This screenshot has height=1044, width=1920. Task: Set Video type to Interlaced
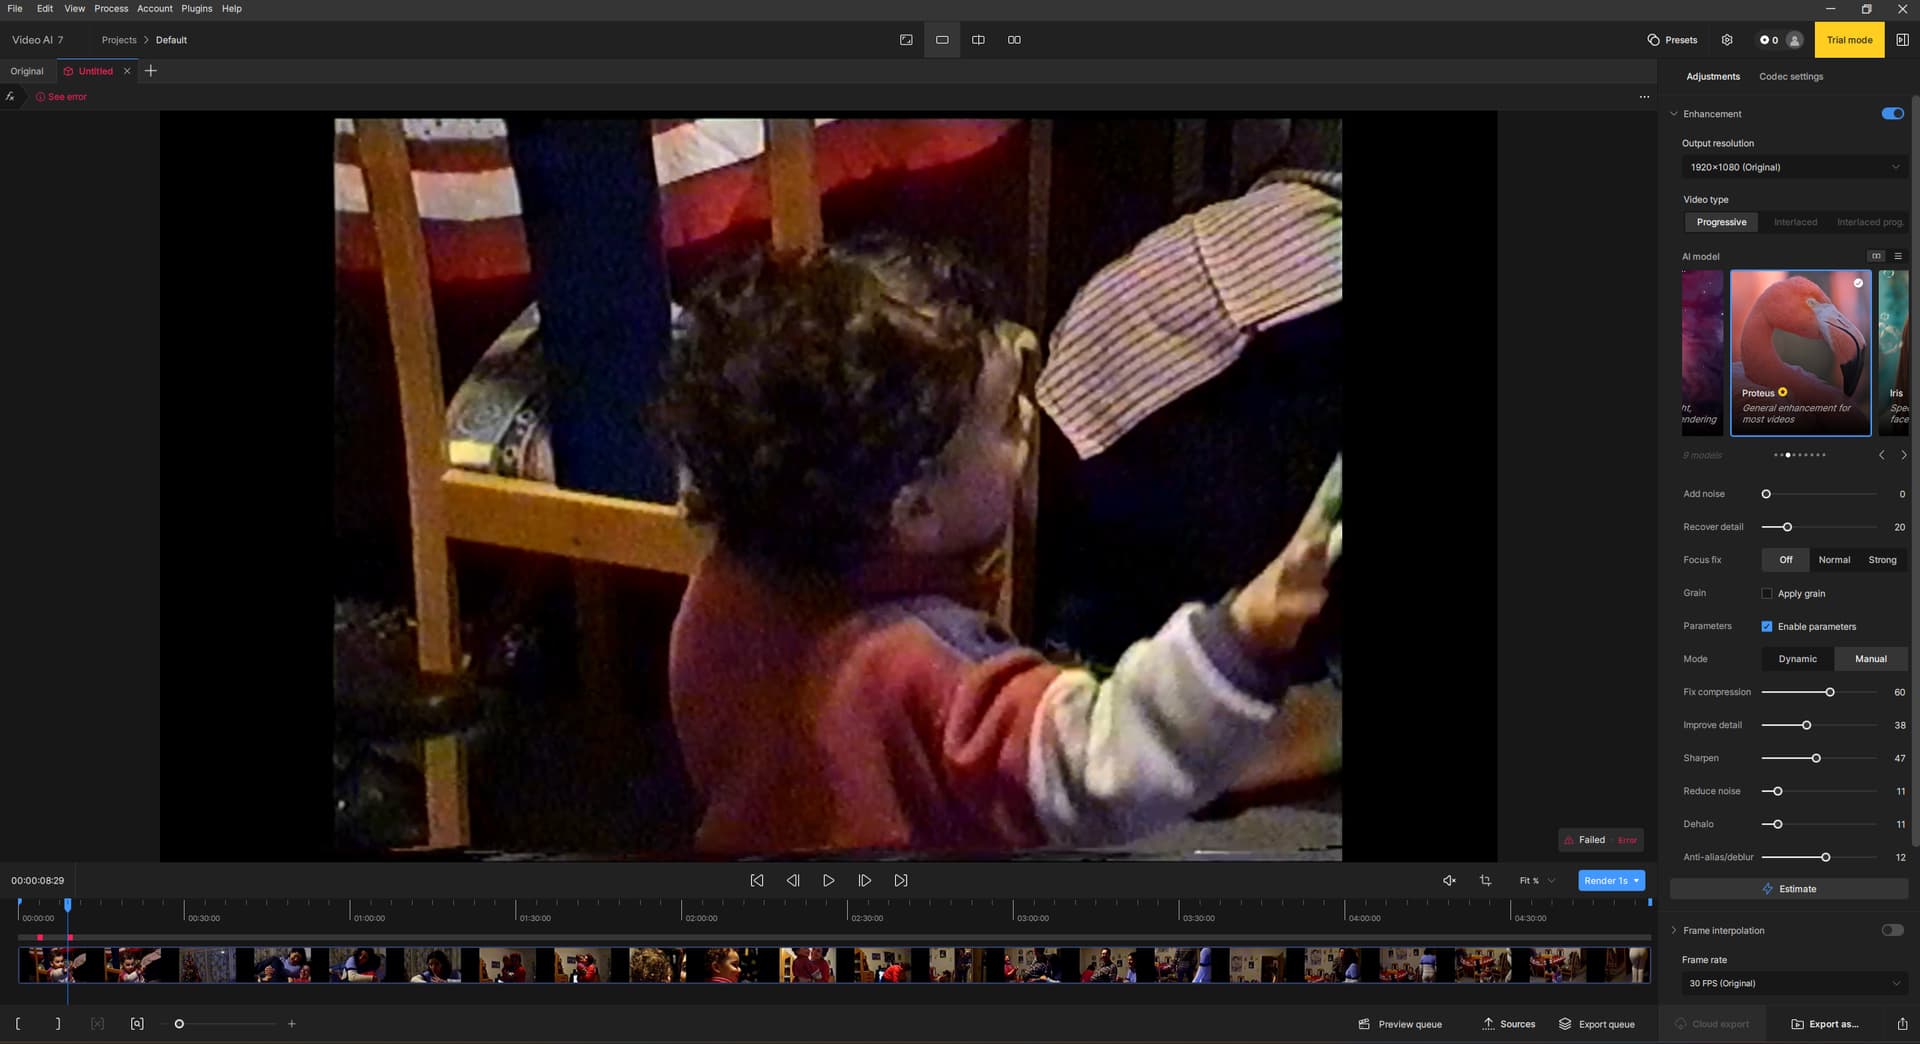tap(1795, 222)
